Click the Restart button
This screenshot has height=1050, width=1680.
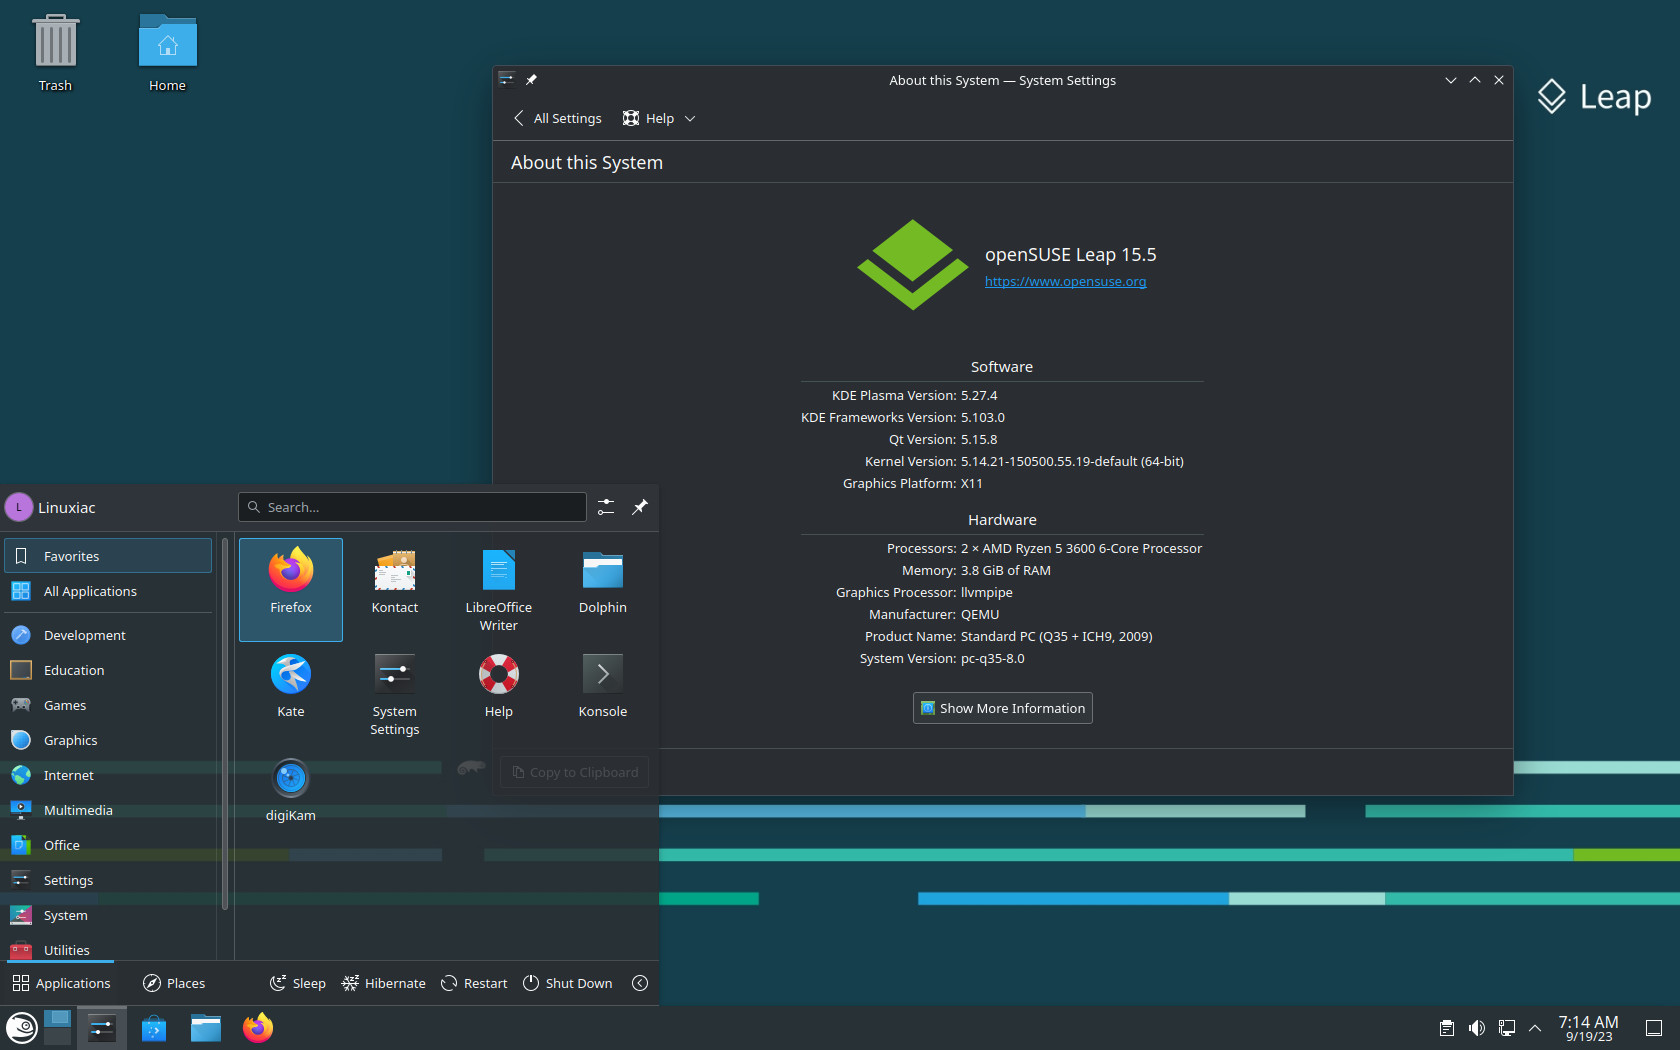475,983
